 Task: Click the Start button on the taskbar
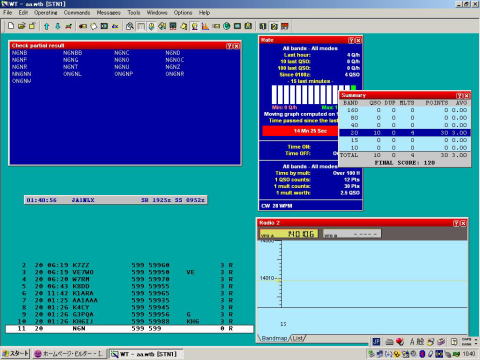point(15,354)
